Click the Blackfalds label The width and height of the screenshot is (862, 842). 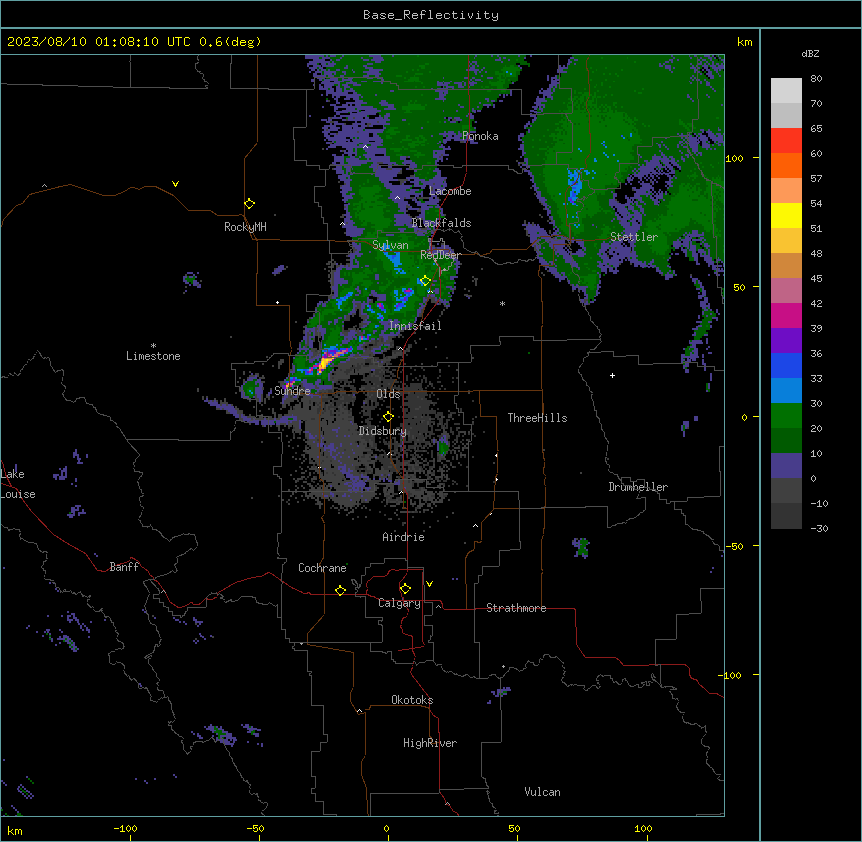(x=441, y=223)
